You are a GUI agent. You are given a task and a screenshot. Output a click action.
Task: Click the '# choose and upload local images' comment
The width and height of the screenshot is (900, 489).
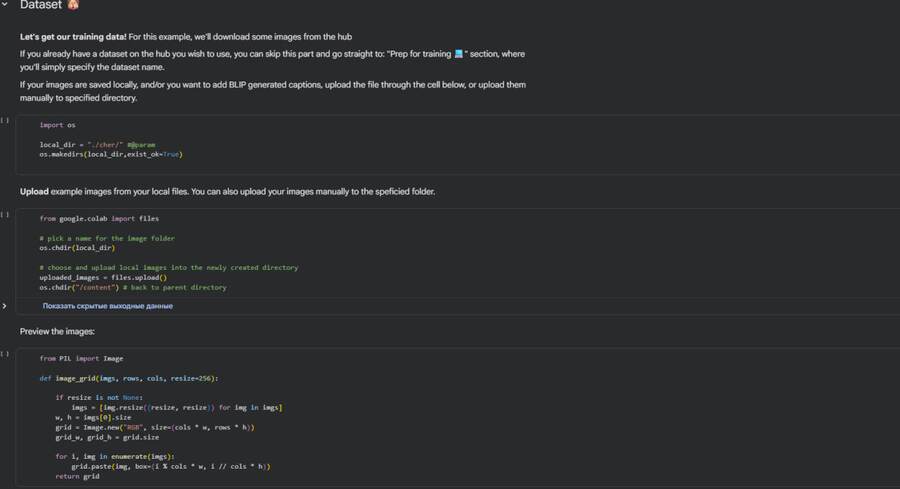pyautogui.click(x=169, y=267)
